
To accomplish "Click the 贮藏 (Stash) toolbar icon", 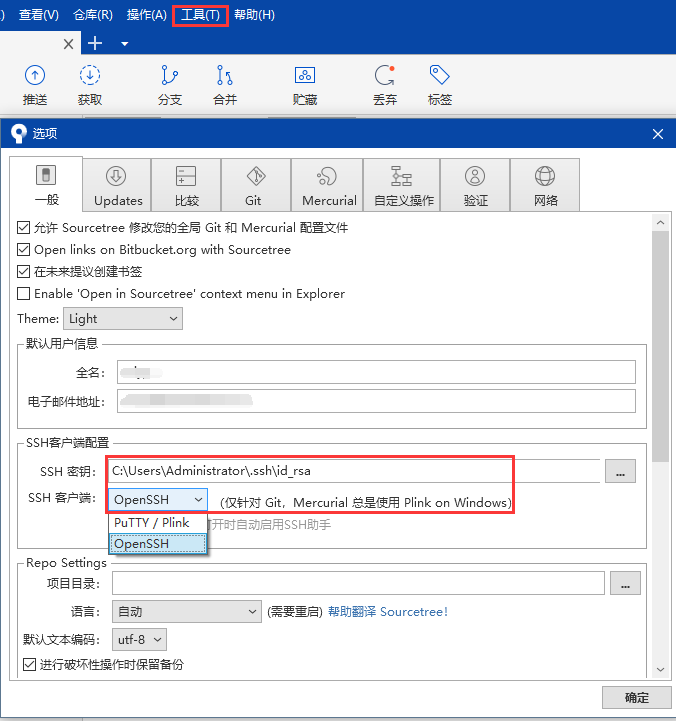I will (305, 85).
